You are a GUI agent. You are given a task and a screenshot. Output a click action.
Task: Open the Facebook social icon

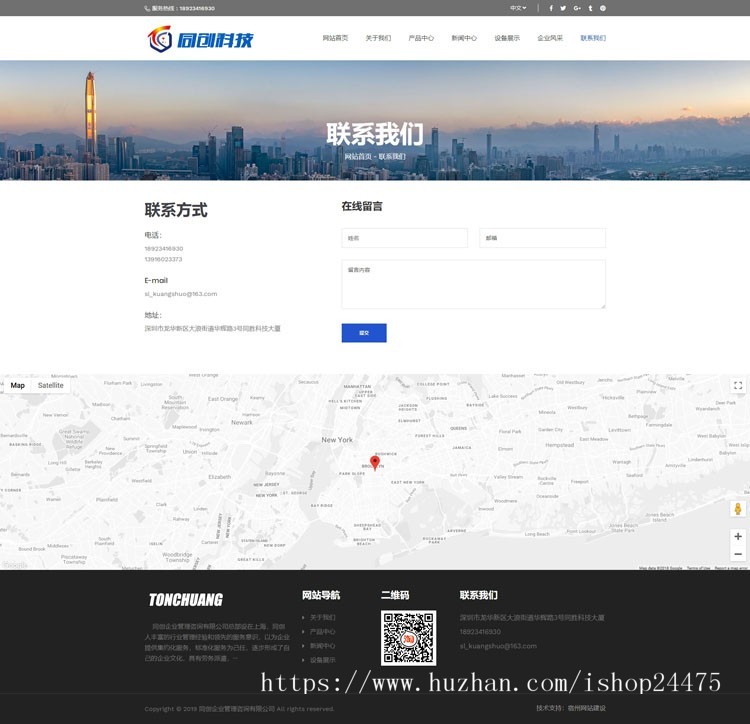click(551, 8)
